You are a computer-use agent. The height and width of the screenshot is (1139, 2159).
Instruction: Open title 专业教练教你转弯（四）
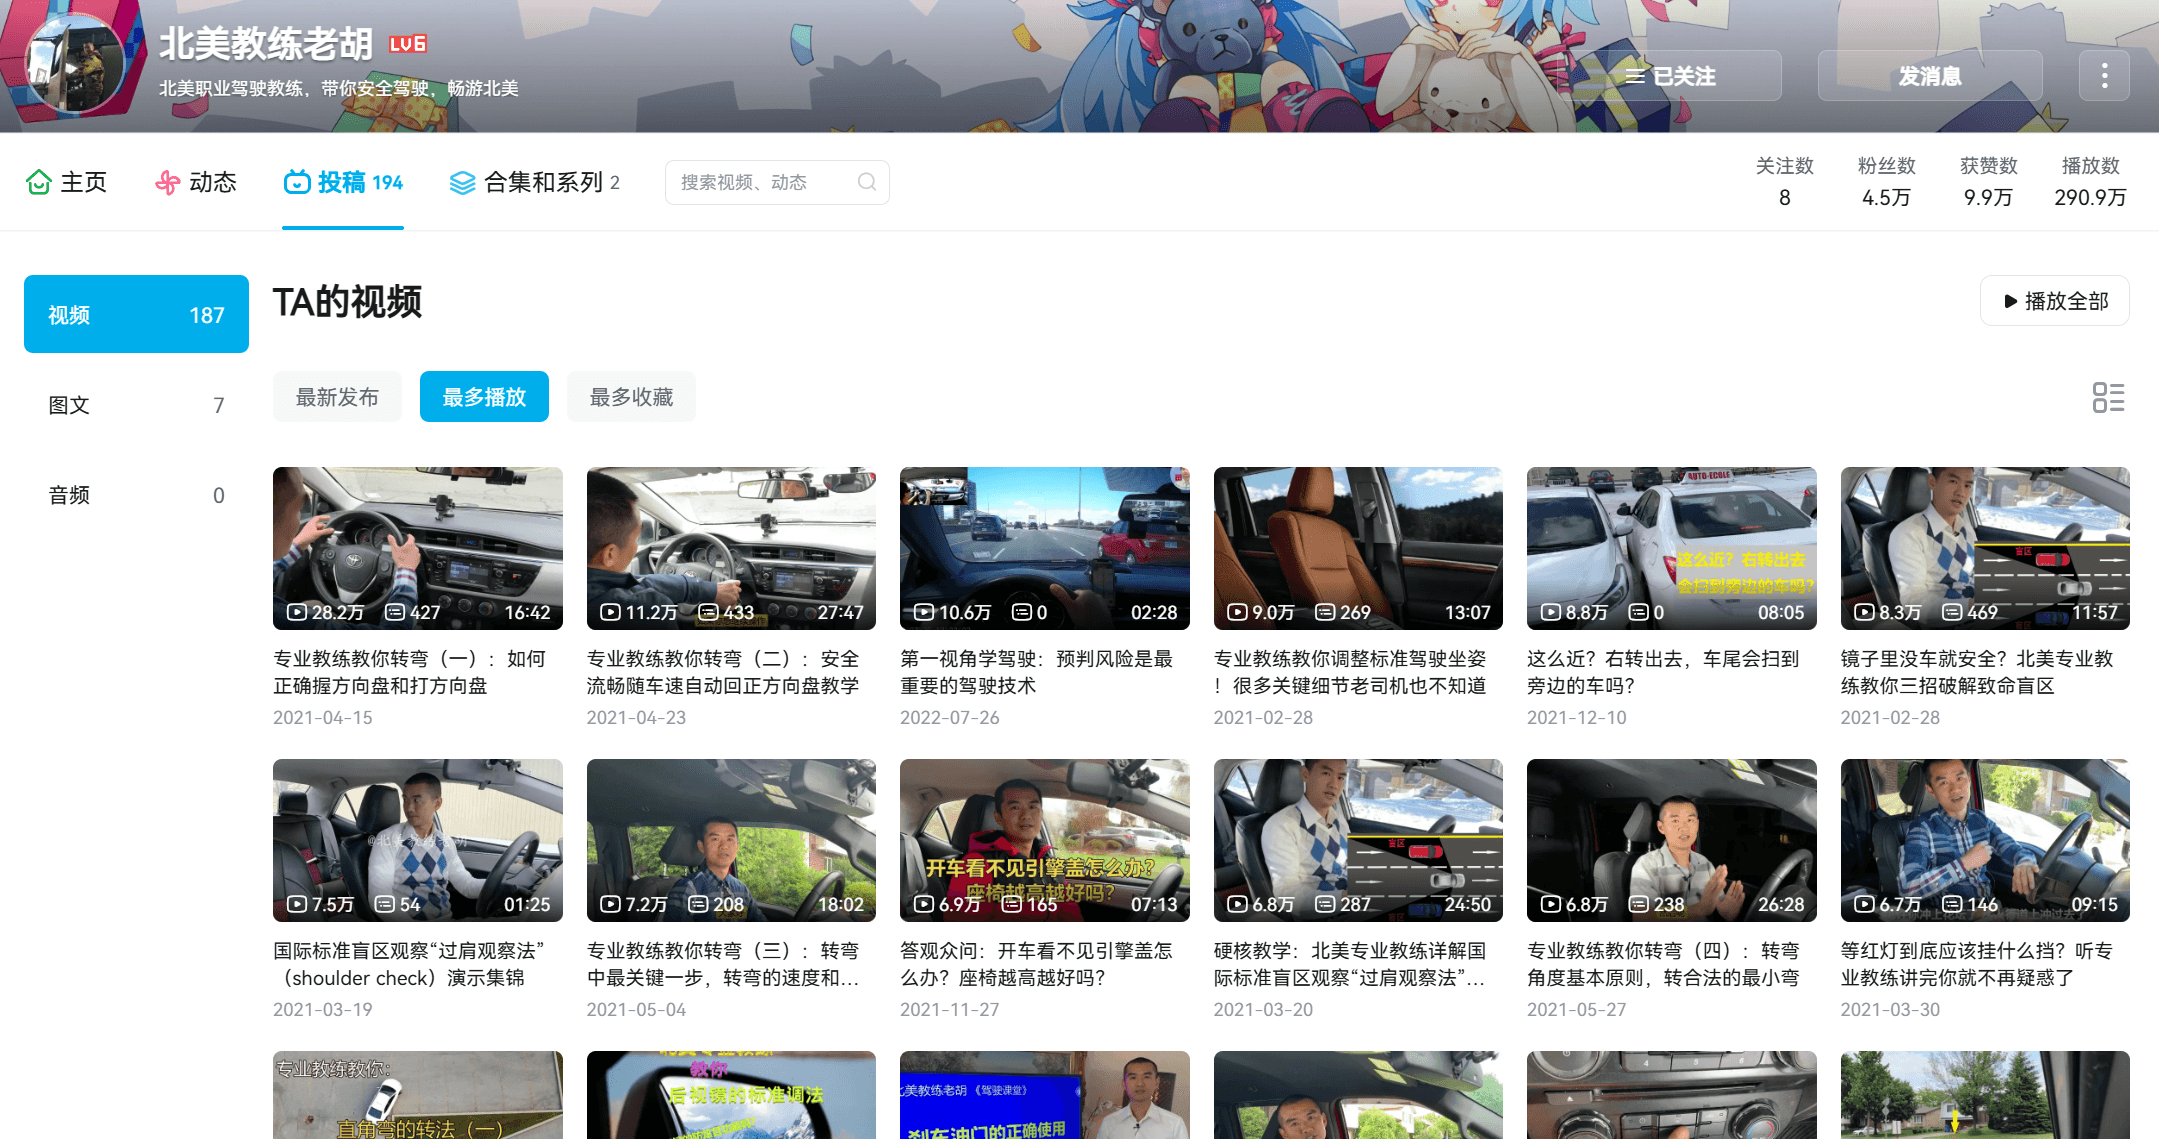1663,964
